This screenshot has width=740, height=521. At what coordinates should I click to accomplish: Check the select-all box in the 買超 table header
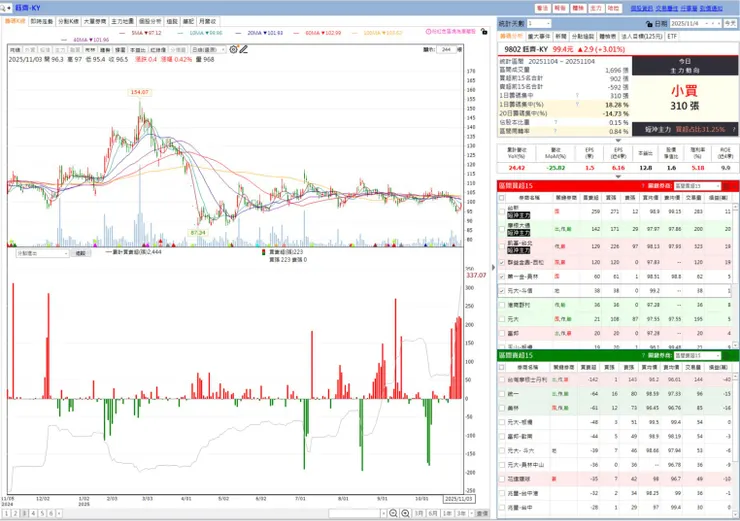pyautogui.click(x=502, y=198)
